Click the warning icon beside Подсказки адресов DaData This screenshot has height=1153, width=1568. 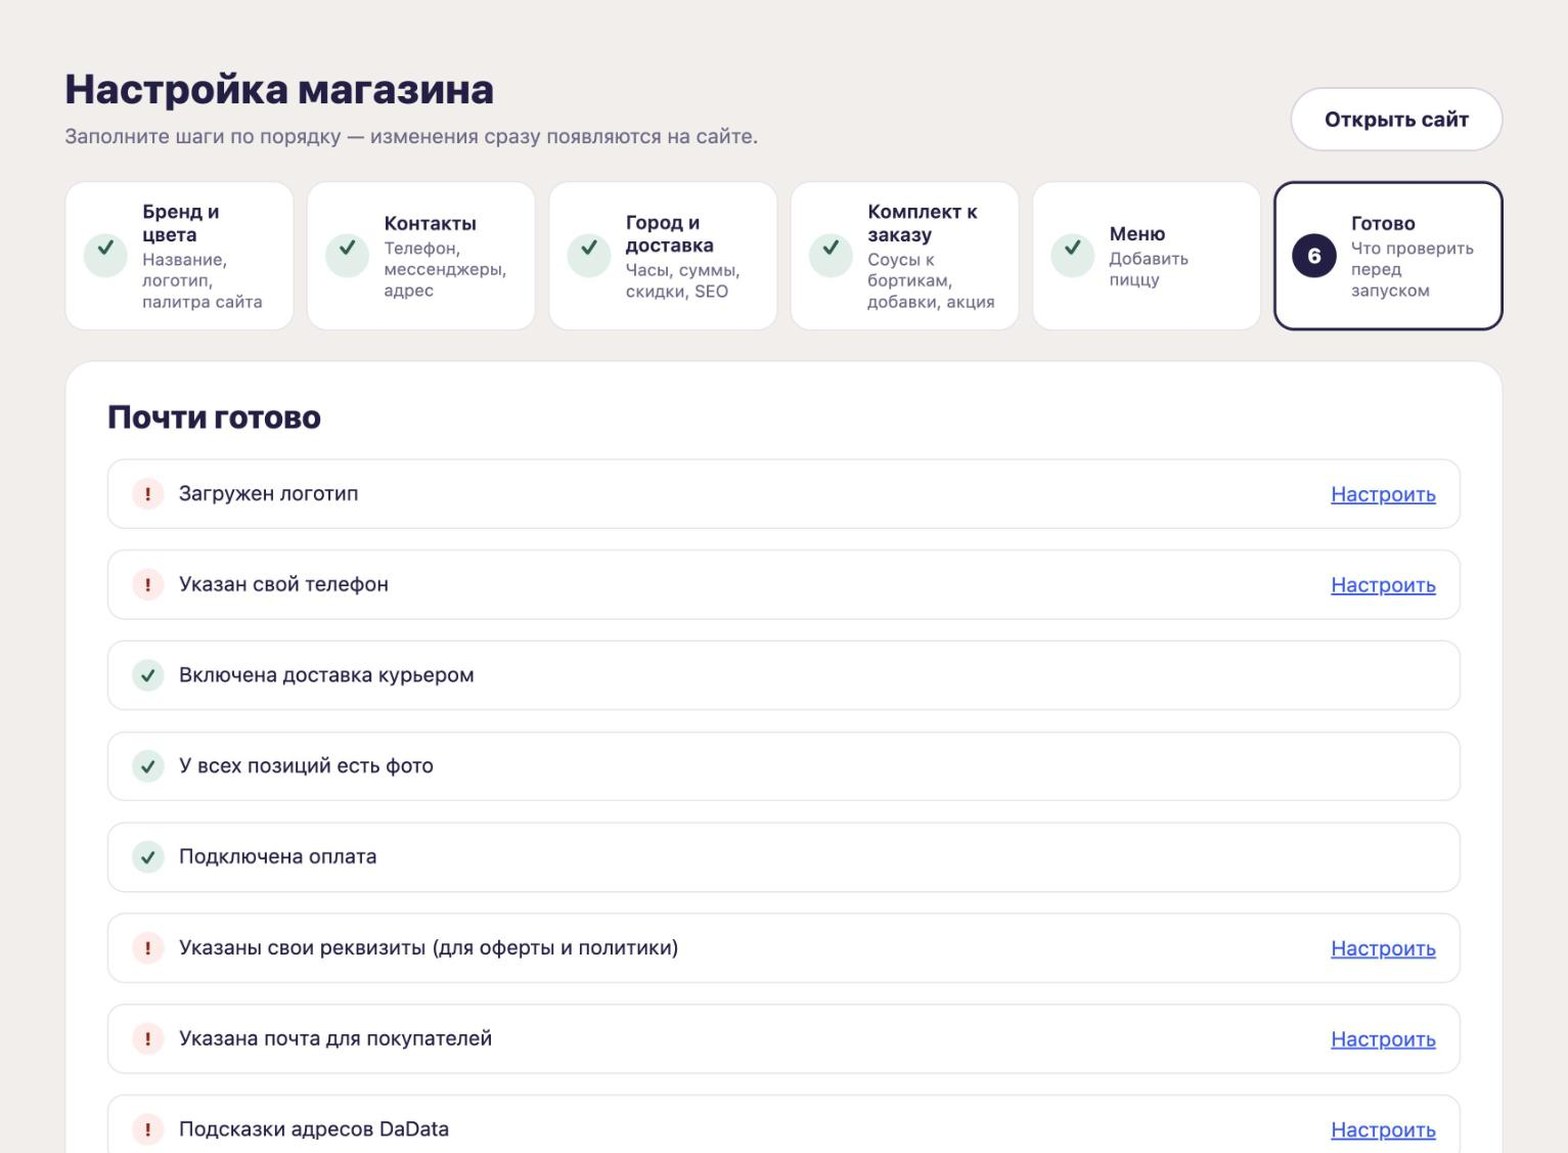(x=148, y=1130)
